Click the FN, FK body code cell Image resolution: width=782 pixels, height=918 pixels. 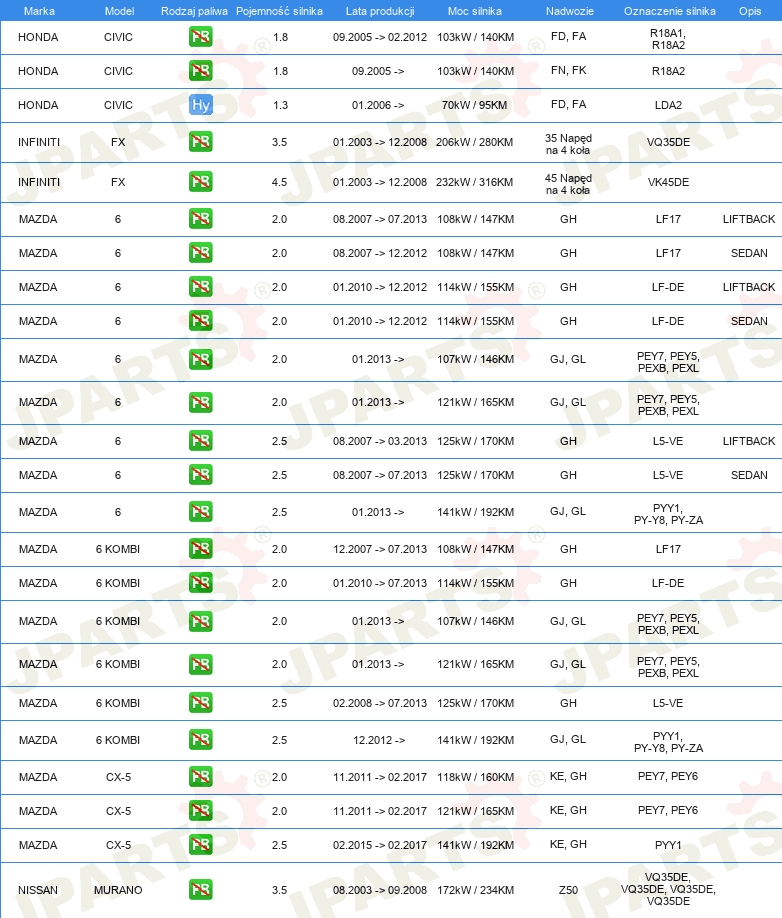point(568,70)
